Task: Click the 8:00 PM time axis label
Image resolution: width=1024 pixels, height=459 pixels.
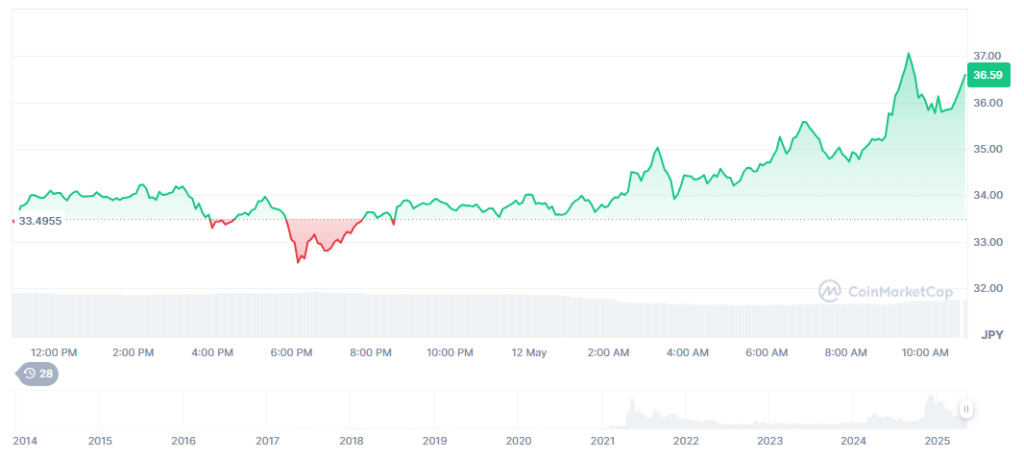Action: [370, 353]
